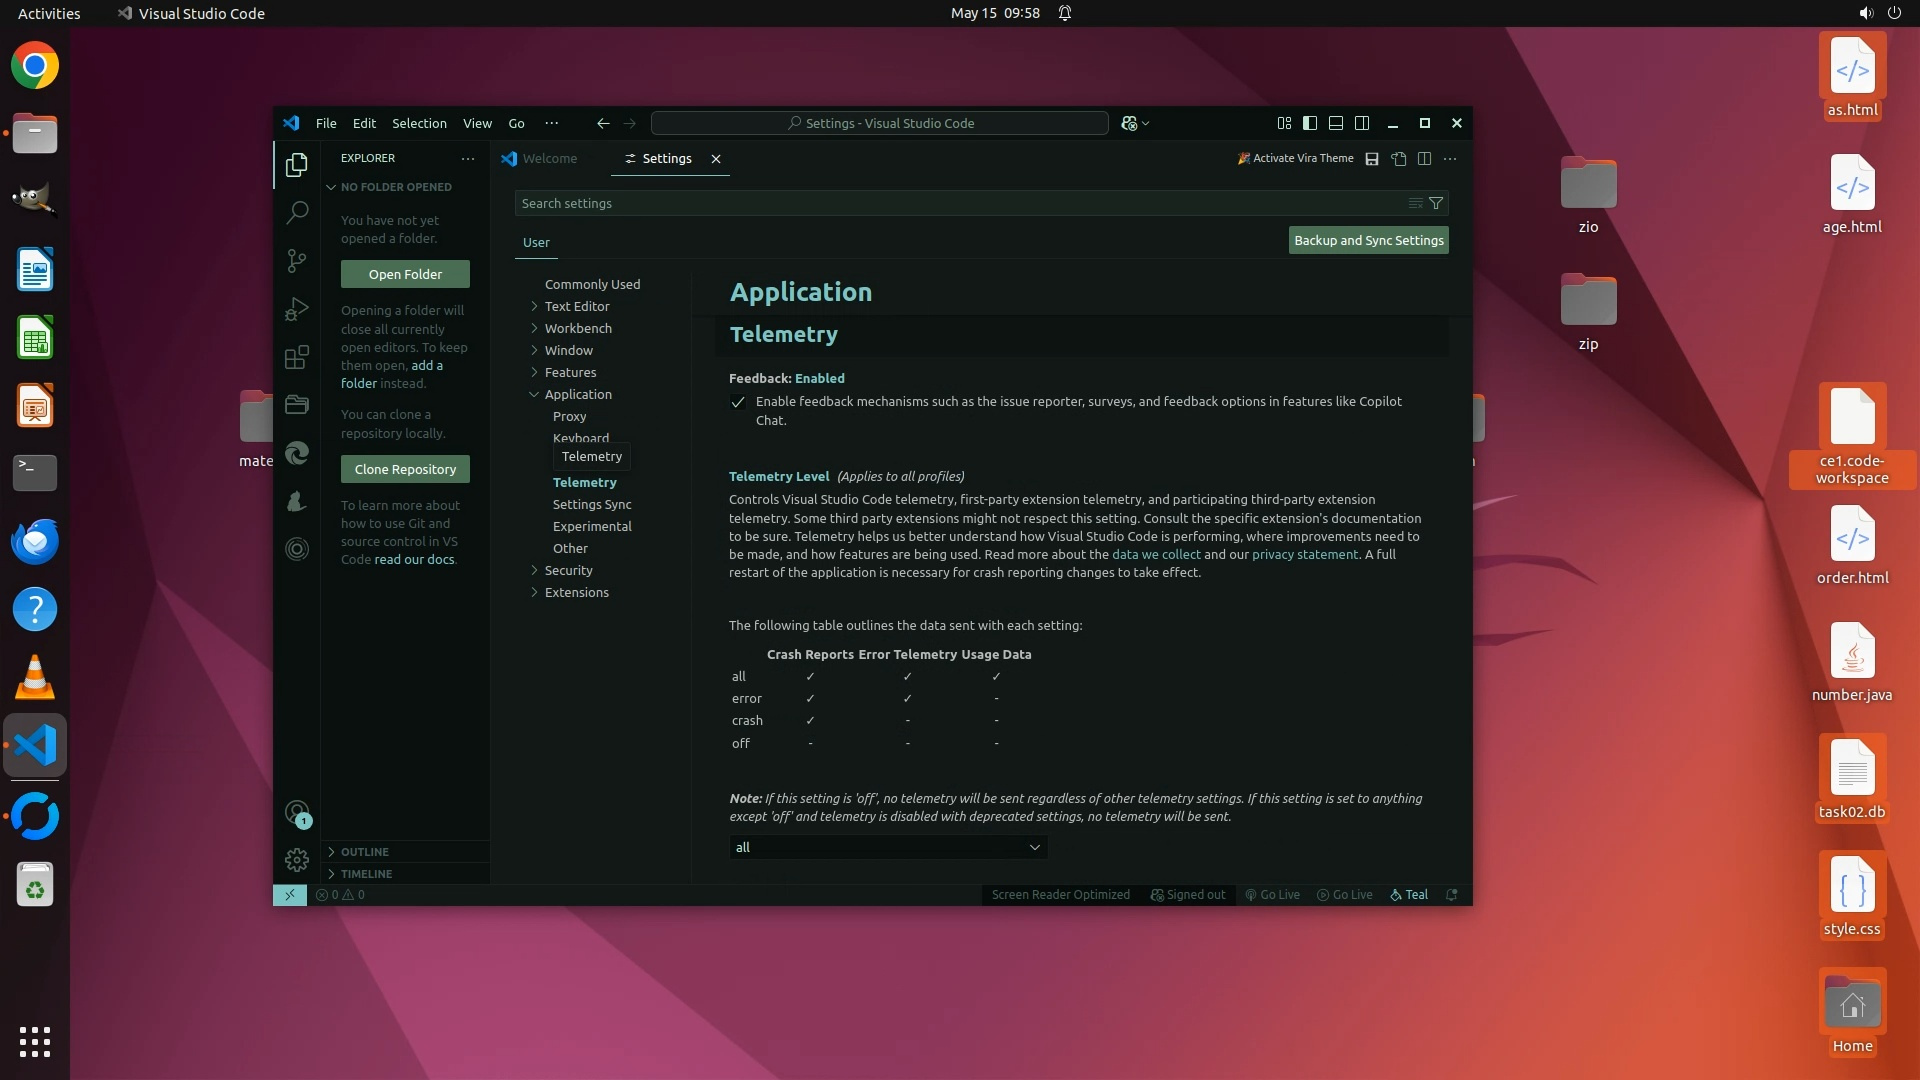Switch to the Welcome tab
The height and width of the screenshot is (1080, 1920).
(549, 159)
